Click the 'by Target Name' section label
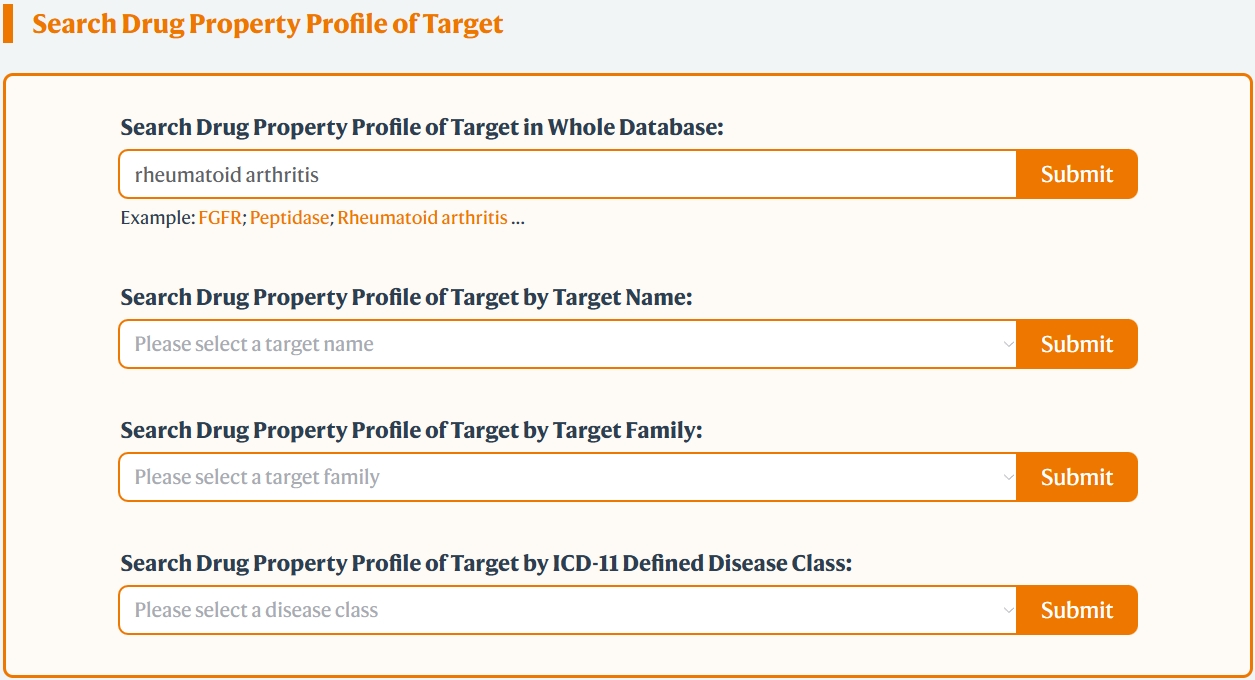This screenshot has width=1255, height=680. coord(406,298)
